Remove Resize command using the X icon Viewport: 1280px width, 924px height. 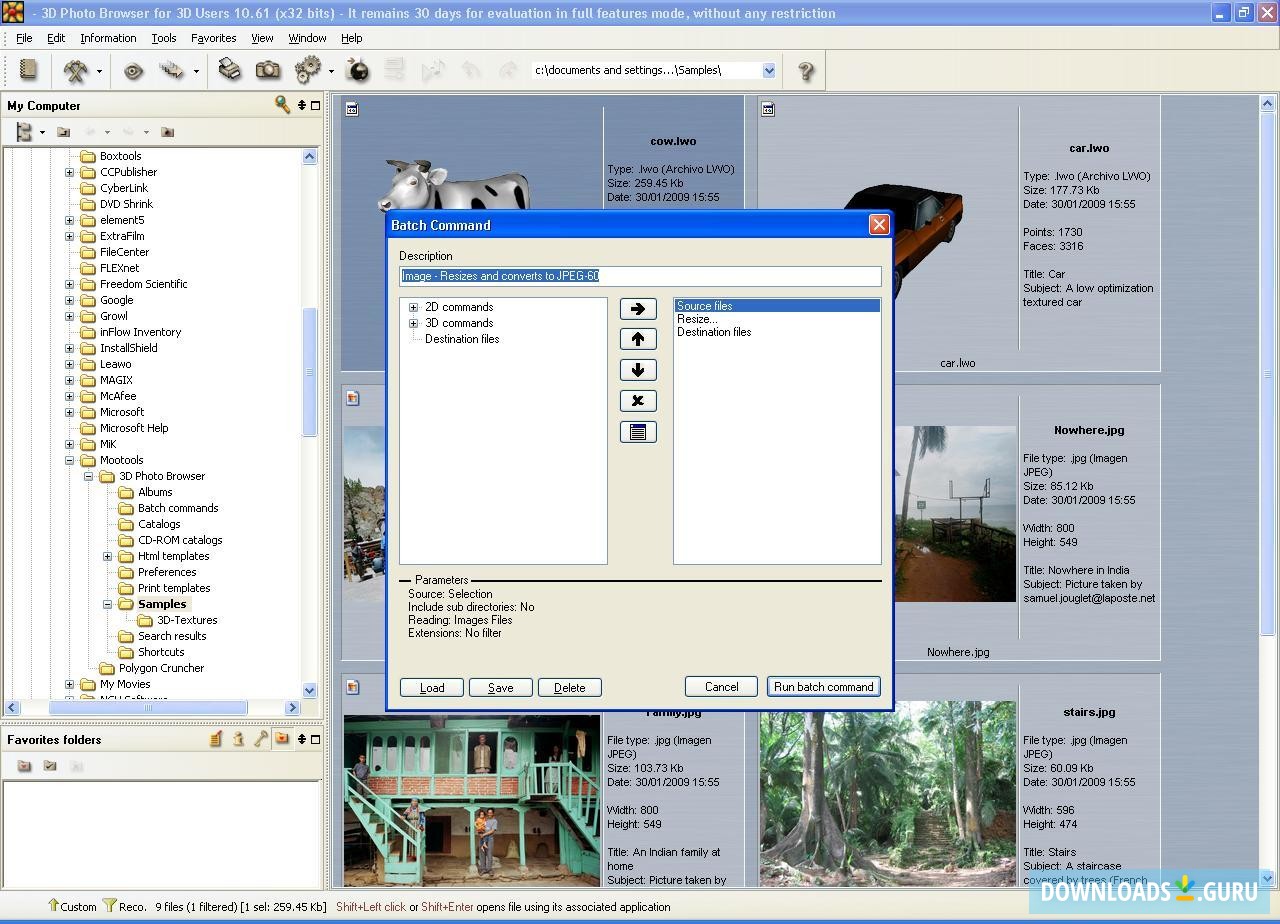click(x=638, y=400)
